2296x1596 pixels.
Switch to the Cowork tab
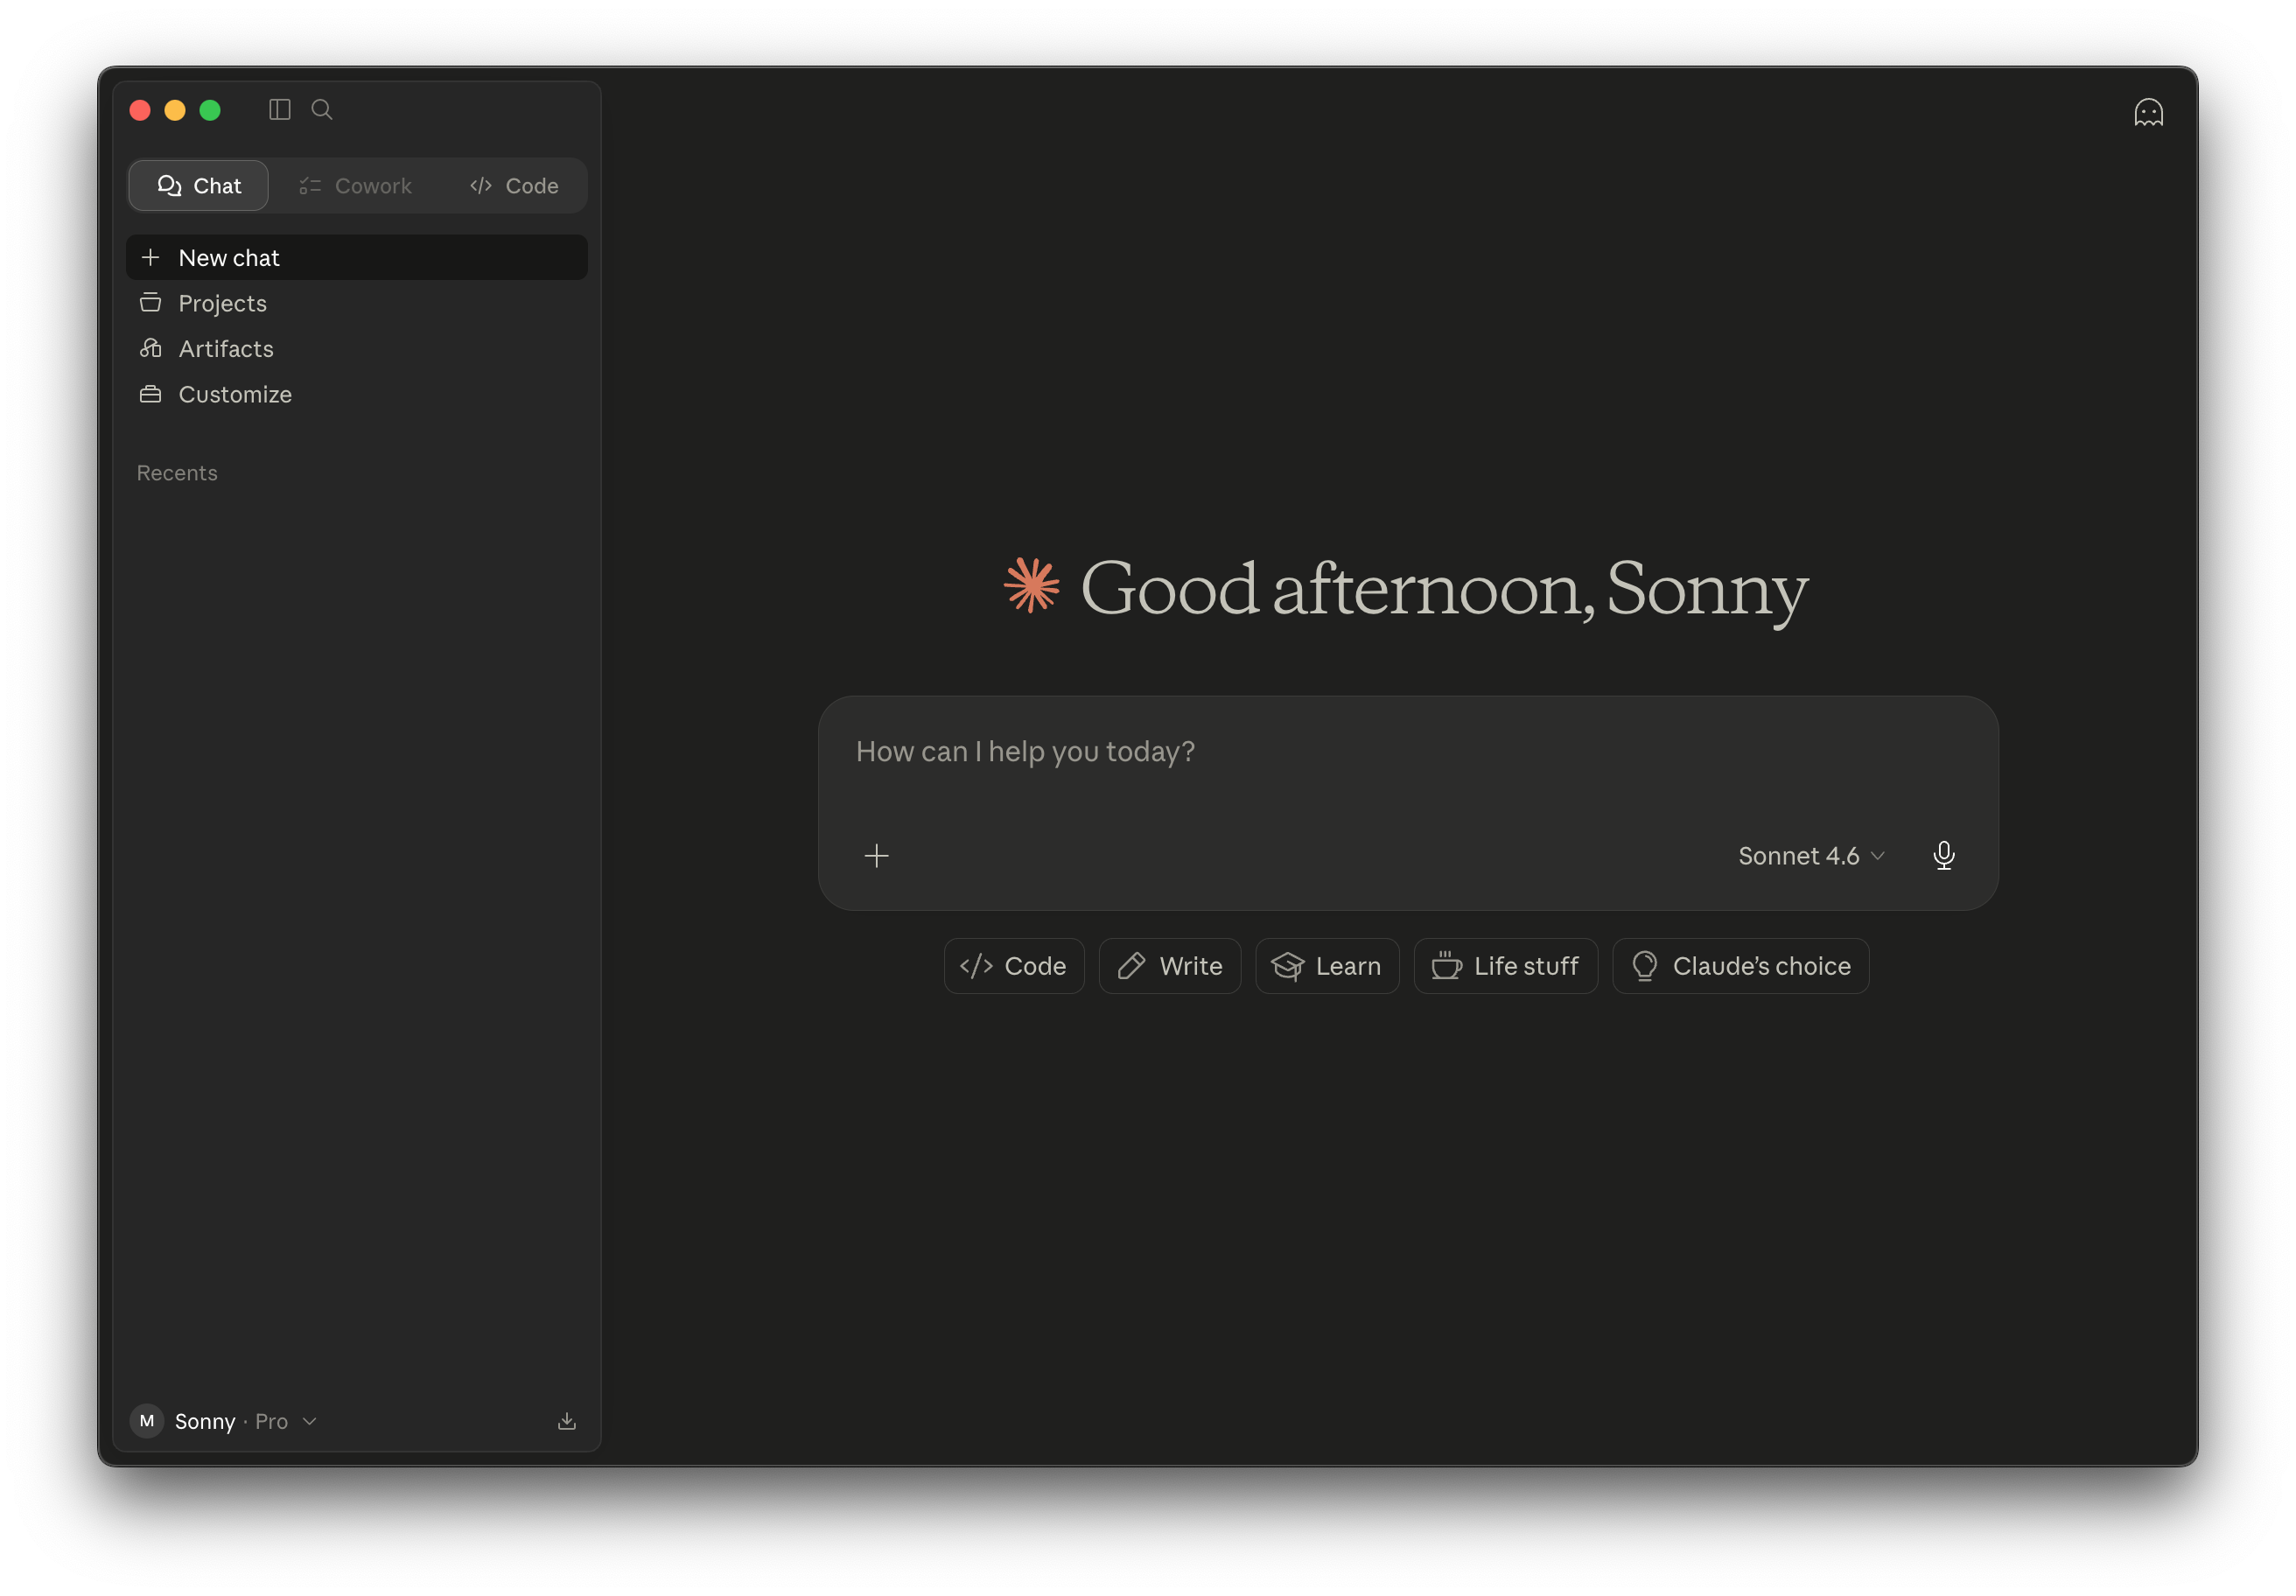[x=355, y=186]
